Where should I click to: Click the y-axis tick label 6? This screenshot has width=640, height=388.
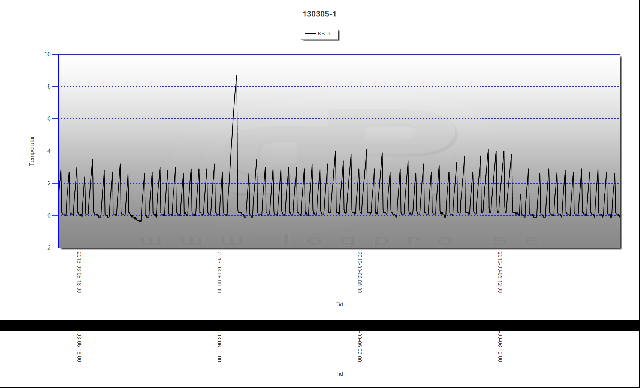(x=49, y=118)
